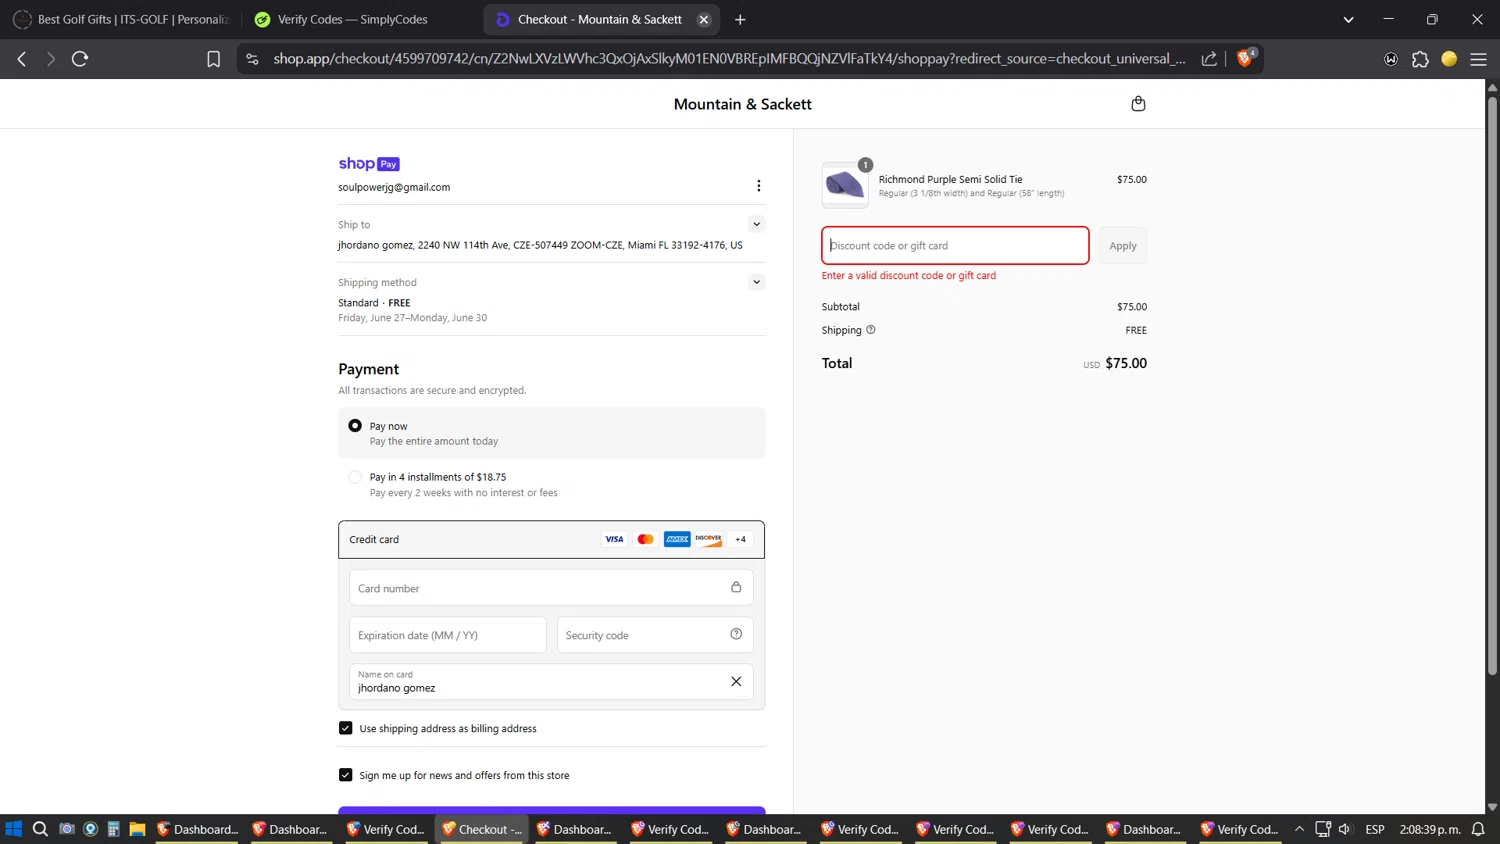The width and height of the screenshot is (1500, 844).
Task: Click the lock icon in the Card number field
Action: pyautogui.click(x=736, y=588)
